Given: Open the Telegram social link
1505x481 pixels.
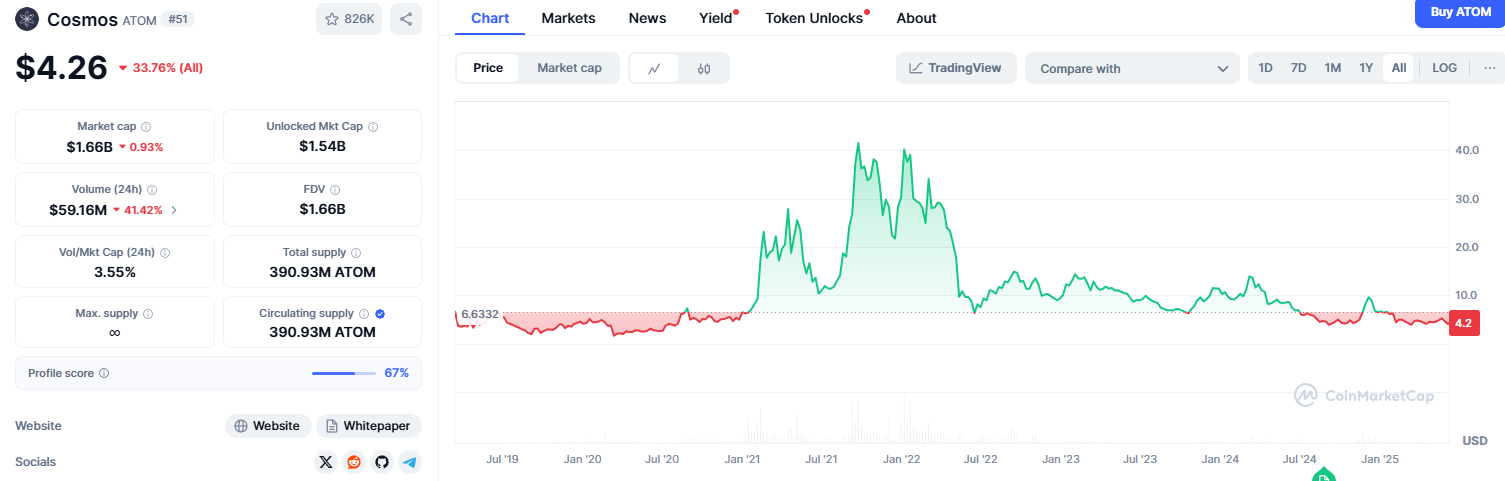Looking at the screenshot, I should coord(409,462).
